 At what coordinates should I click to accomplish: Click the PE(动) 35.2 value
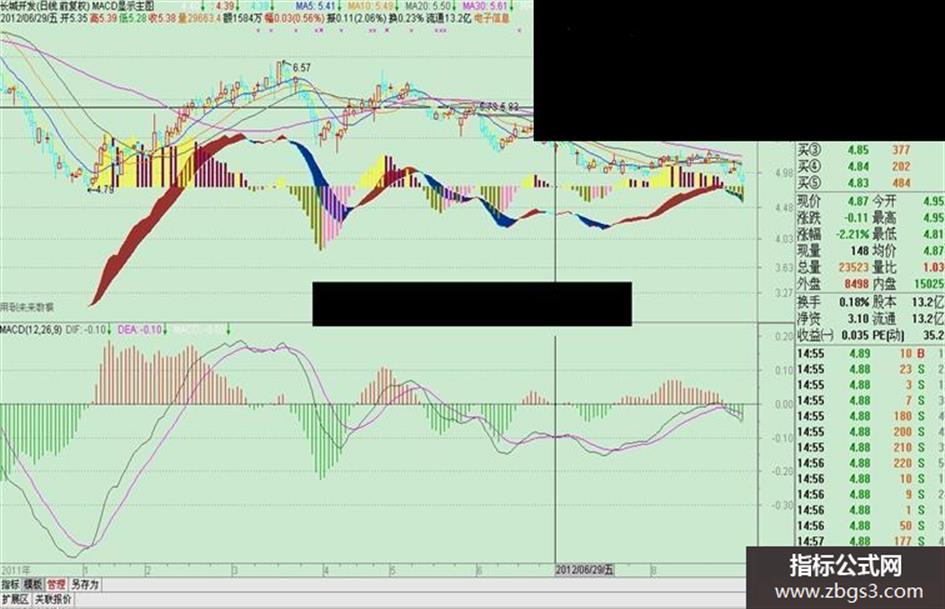(x=934, y=335)
